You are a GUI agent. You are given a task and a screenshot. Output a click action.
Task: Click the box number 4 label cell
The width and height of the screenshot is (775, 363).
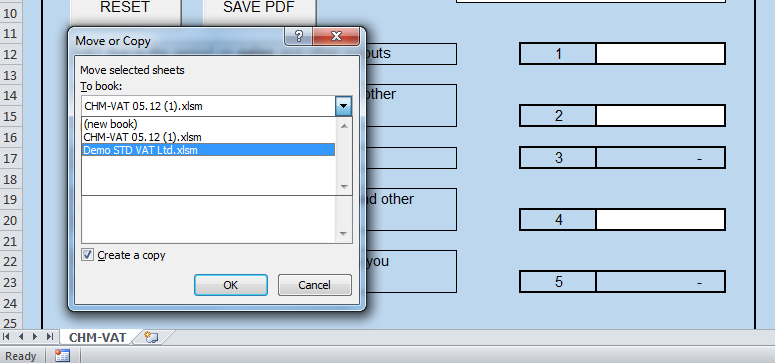[x=559, y=220]
